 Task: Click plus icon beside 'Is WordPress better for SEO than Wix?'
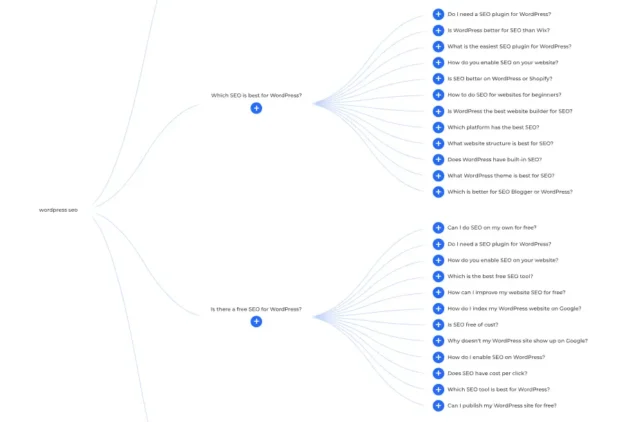tap(438, 30)
